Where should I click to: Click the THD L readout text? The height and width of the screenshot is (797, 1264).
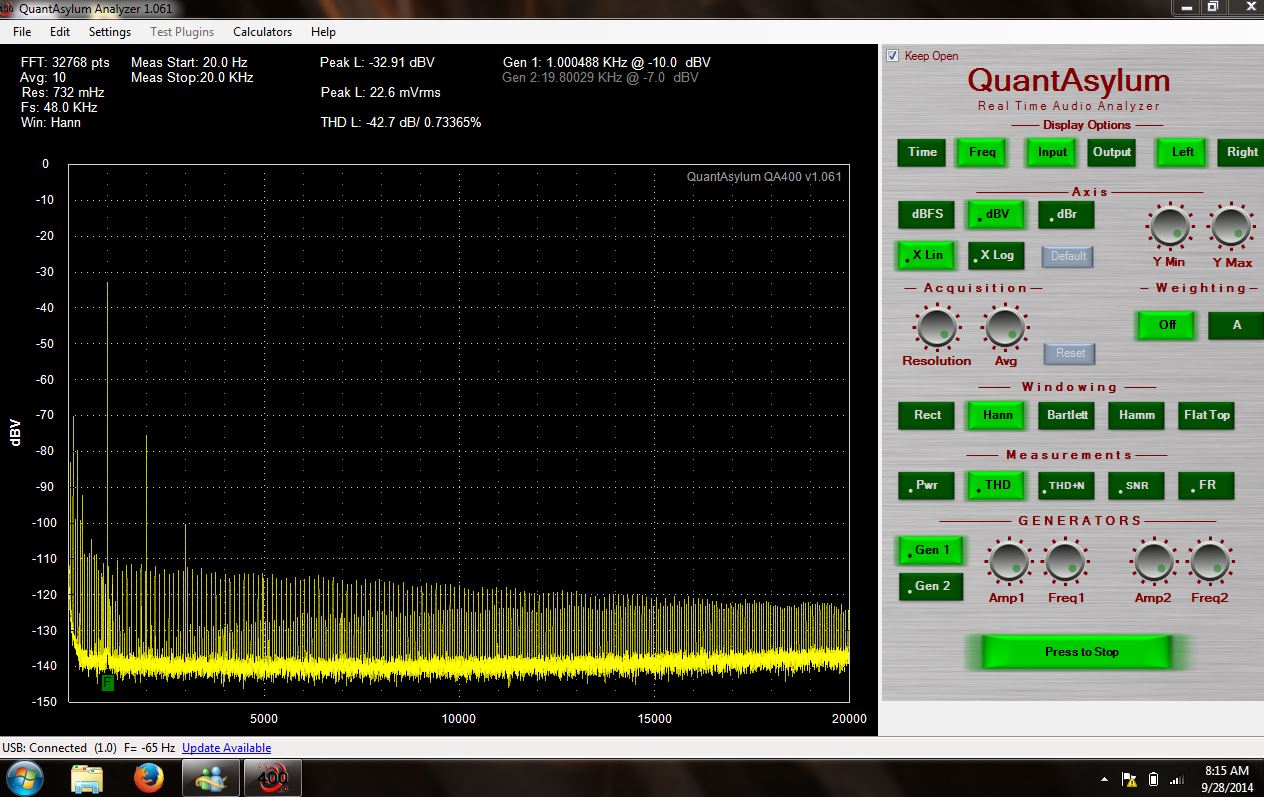[x=401, y=122]
